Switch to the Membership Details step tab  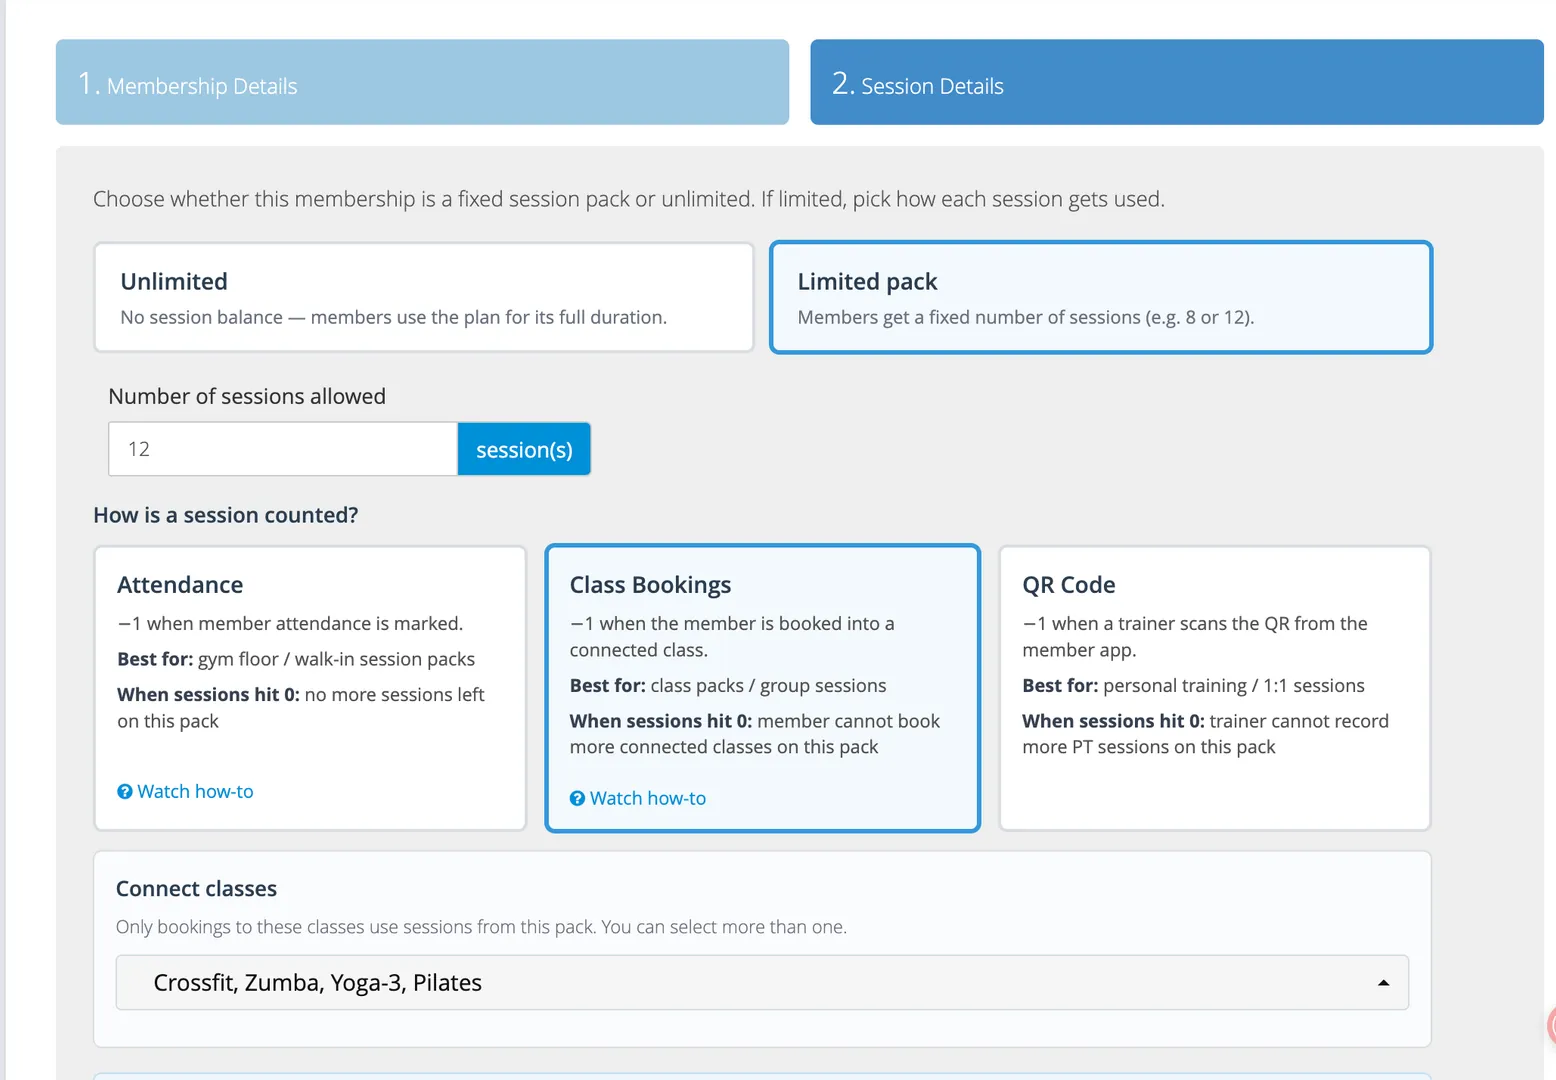tap(422, 82)
